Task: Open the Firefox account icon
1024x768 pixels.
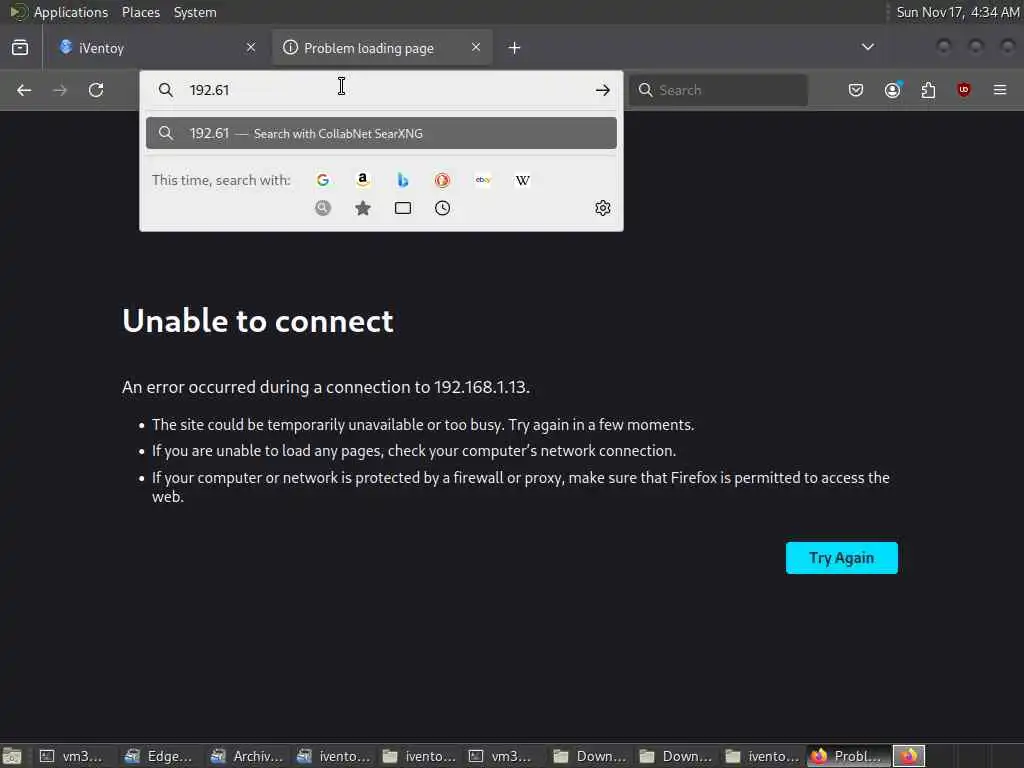Action: tap(892, 90)
